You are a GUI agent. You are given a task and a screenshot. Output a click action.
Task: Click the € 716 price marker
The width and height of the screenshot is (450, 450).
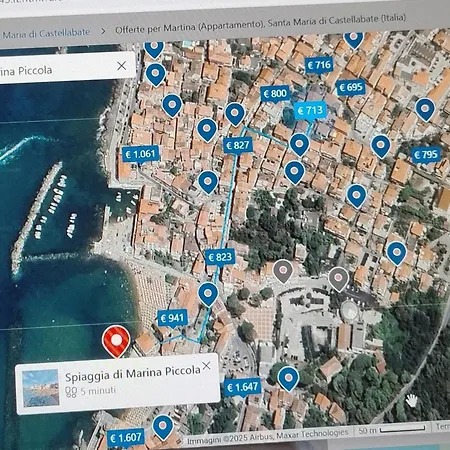[319, 65]
